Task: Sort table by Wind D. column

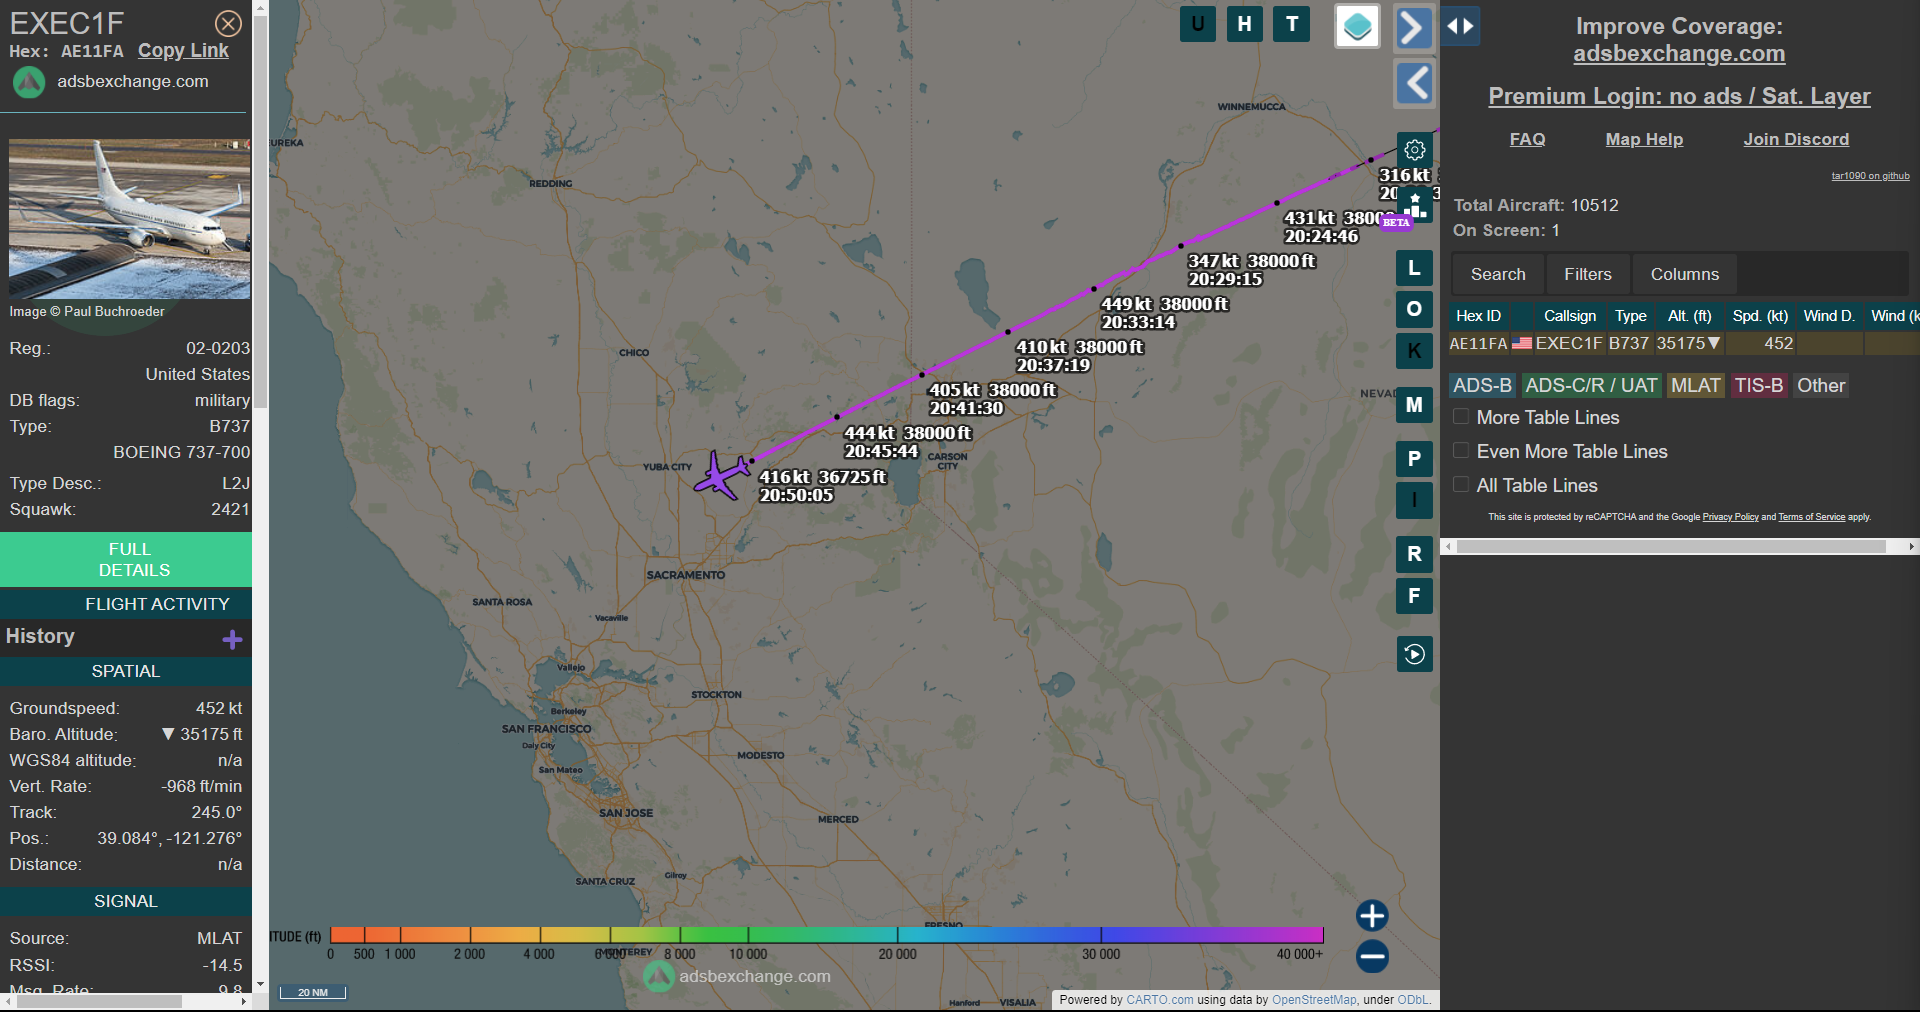Action: click(1829, 316)
